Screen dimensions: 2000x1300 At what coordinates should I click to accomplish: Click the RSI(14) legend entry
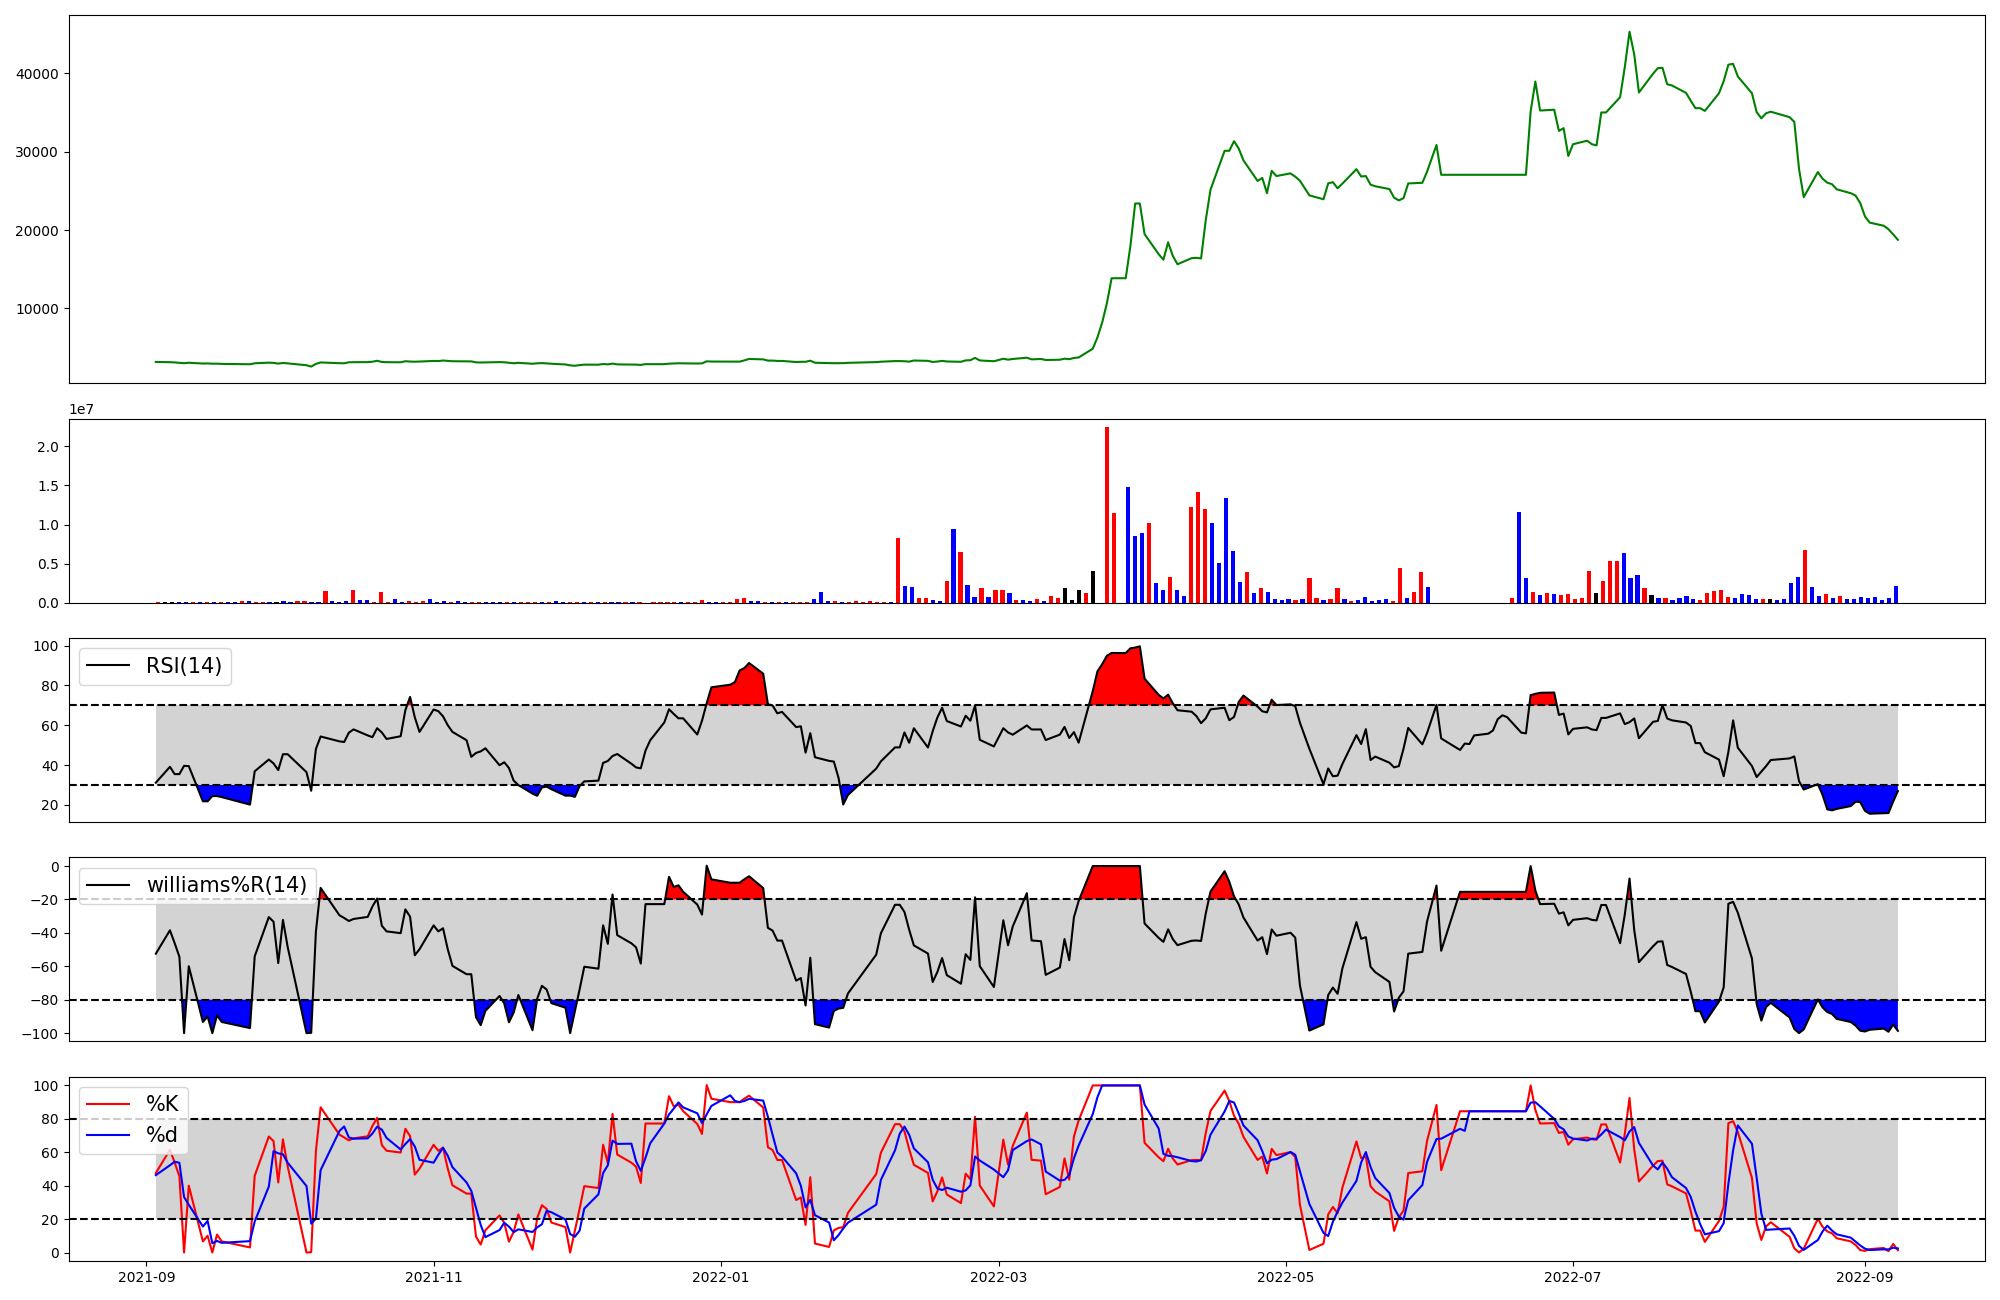tap(183, 666)
